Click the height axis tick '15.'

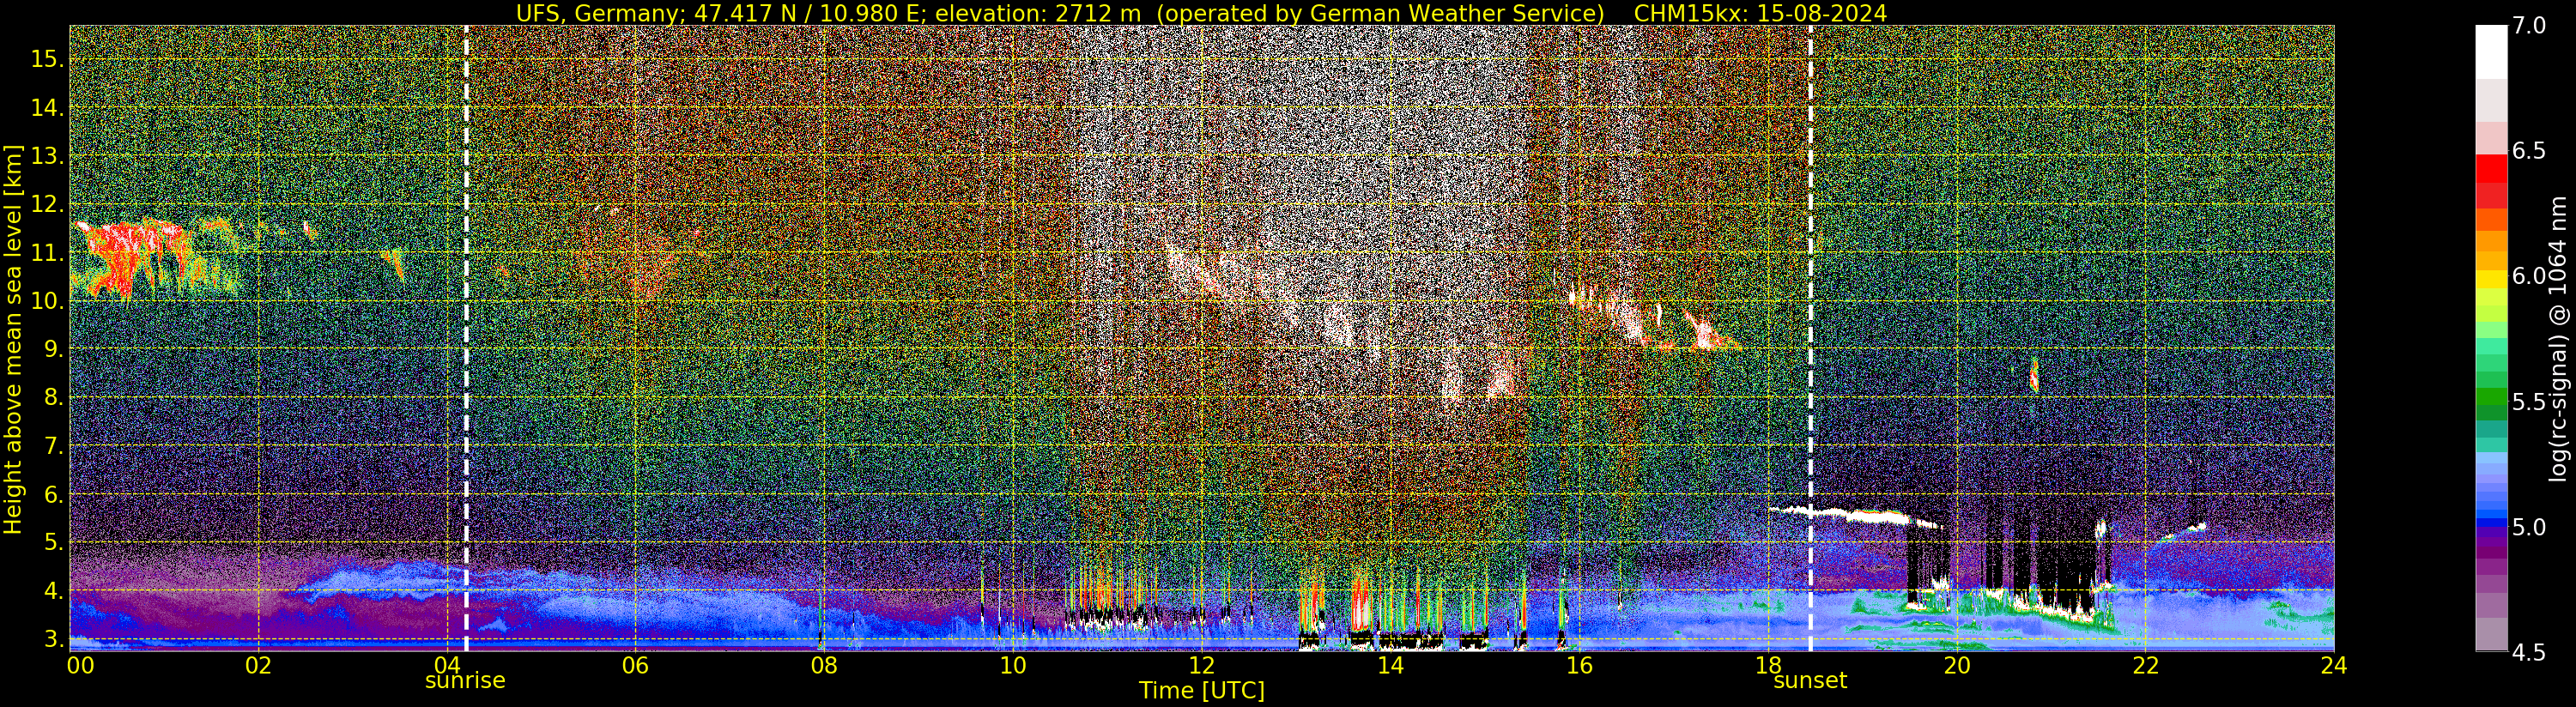[x=47, y=59]
